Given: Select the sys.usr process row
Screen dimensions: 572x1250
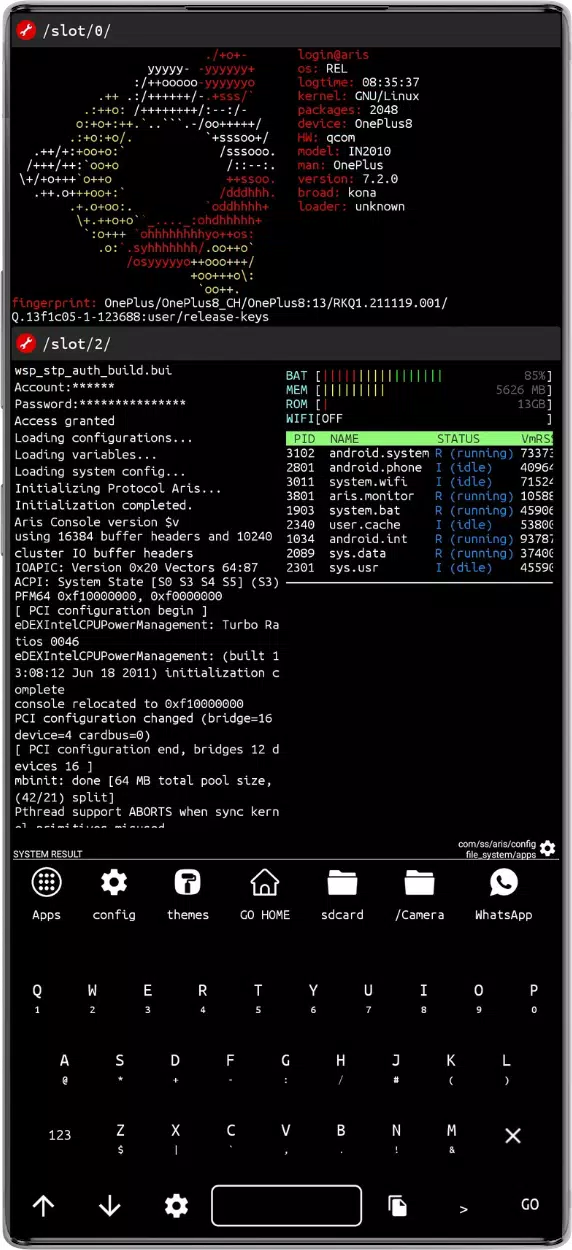Looking at the screenshot, I should pos(419,568).
